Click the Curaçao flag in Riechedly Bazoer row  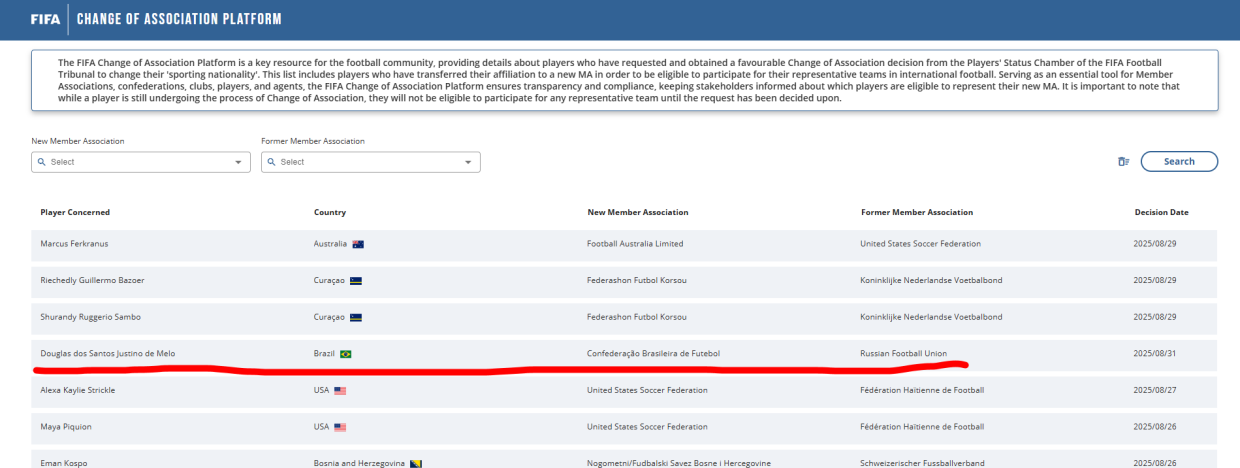click(356, 281)
